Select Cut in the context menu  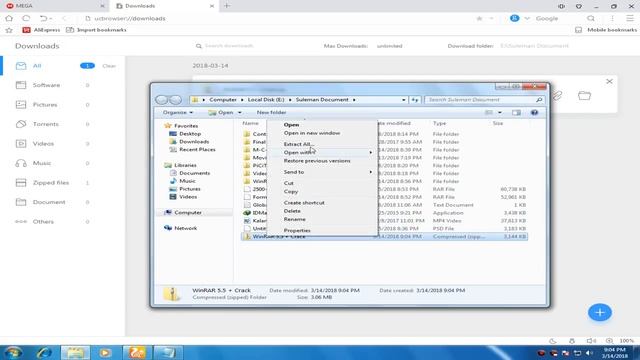coord(289,183)
